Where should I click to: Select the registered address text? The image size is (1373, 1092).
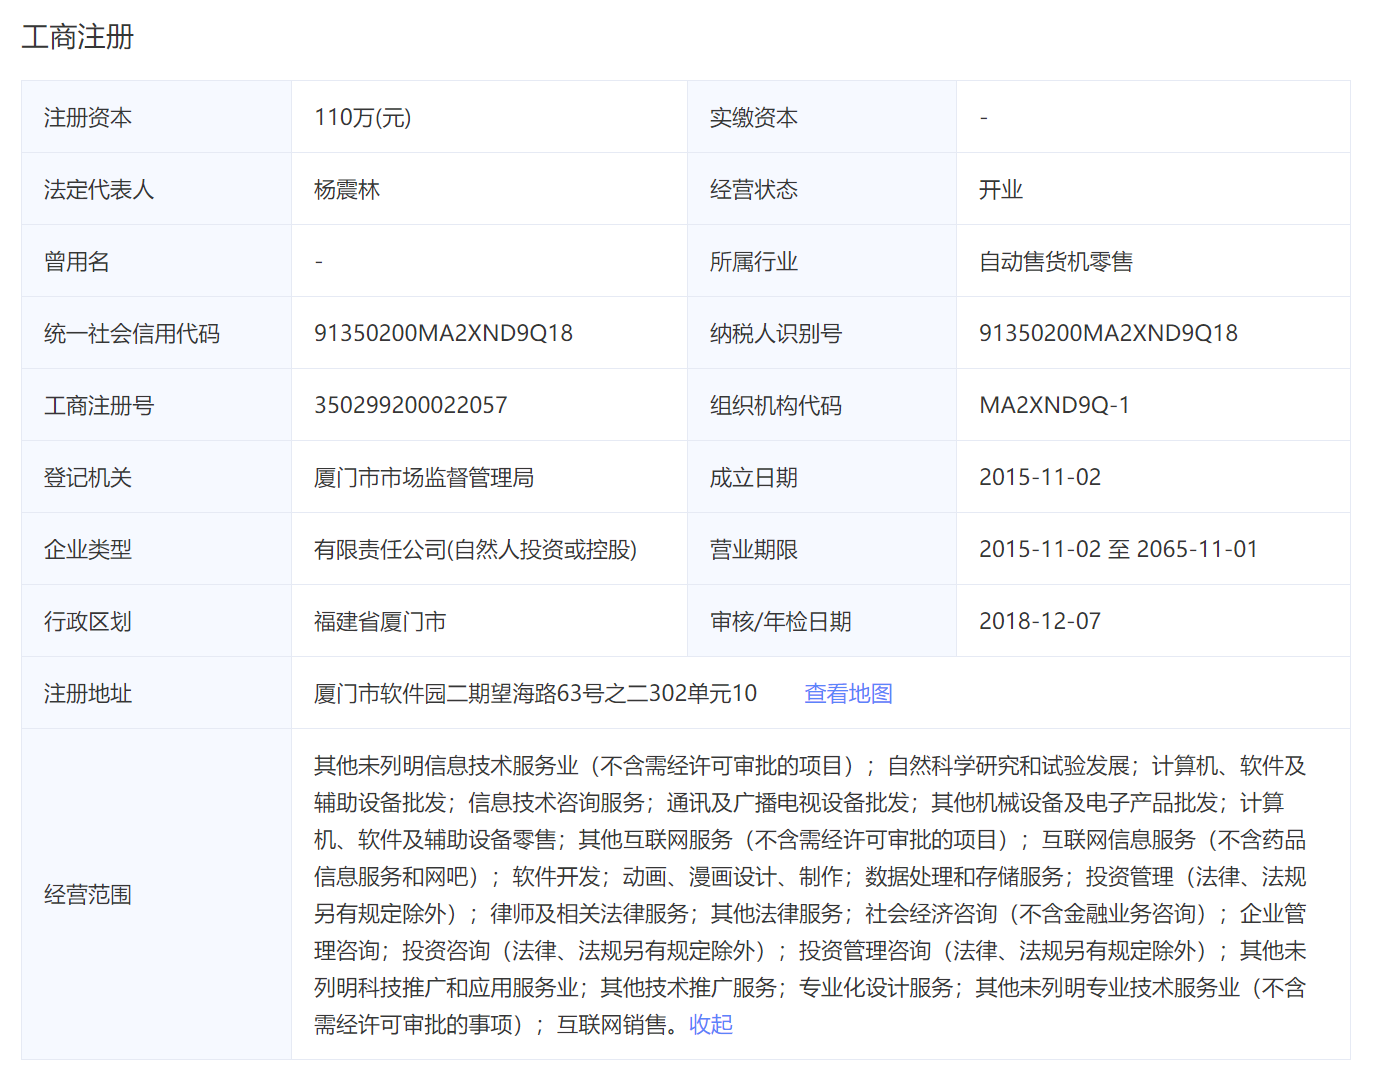point(535,693)
